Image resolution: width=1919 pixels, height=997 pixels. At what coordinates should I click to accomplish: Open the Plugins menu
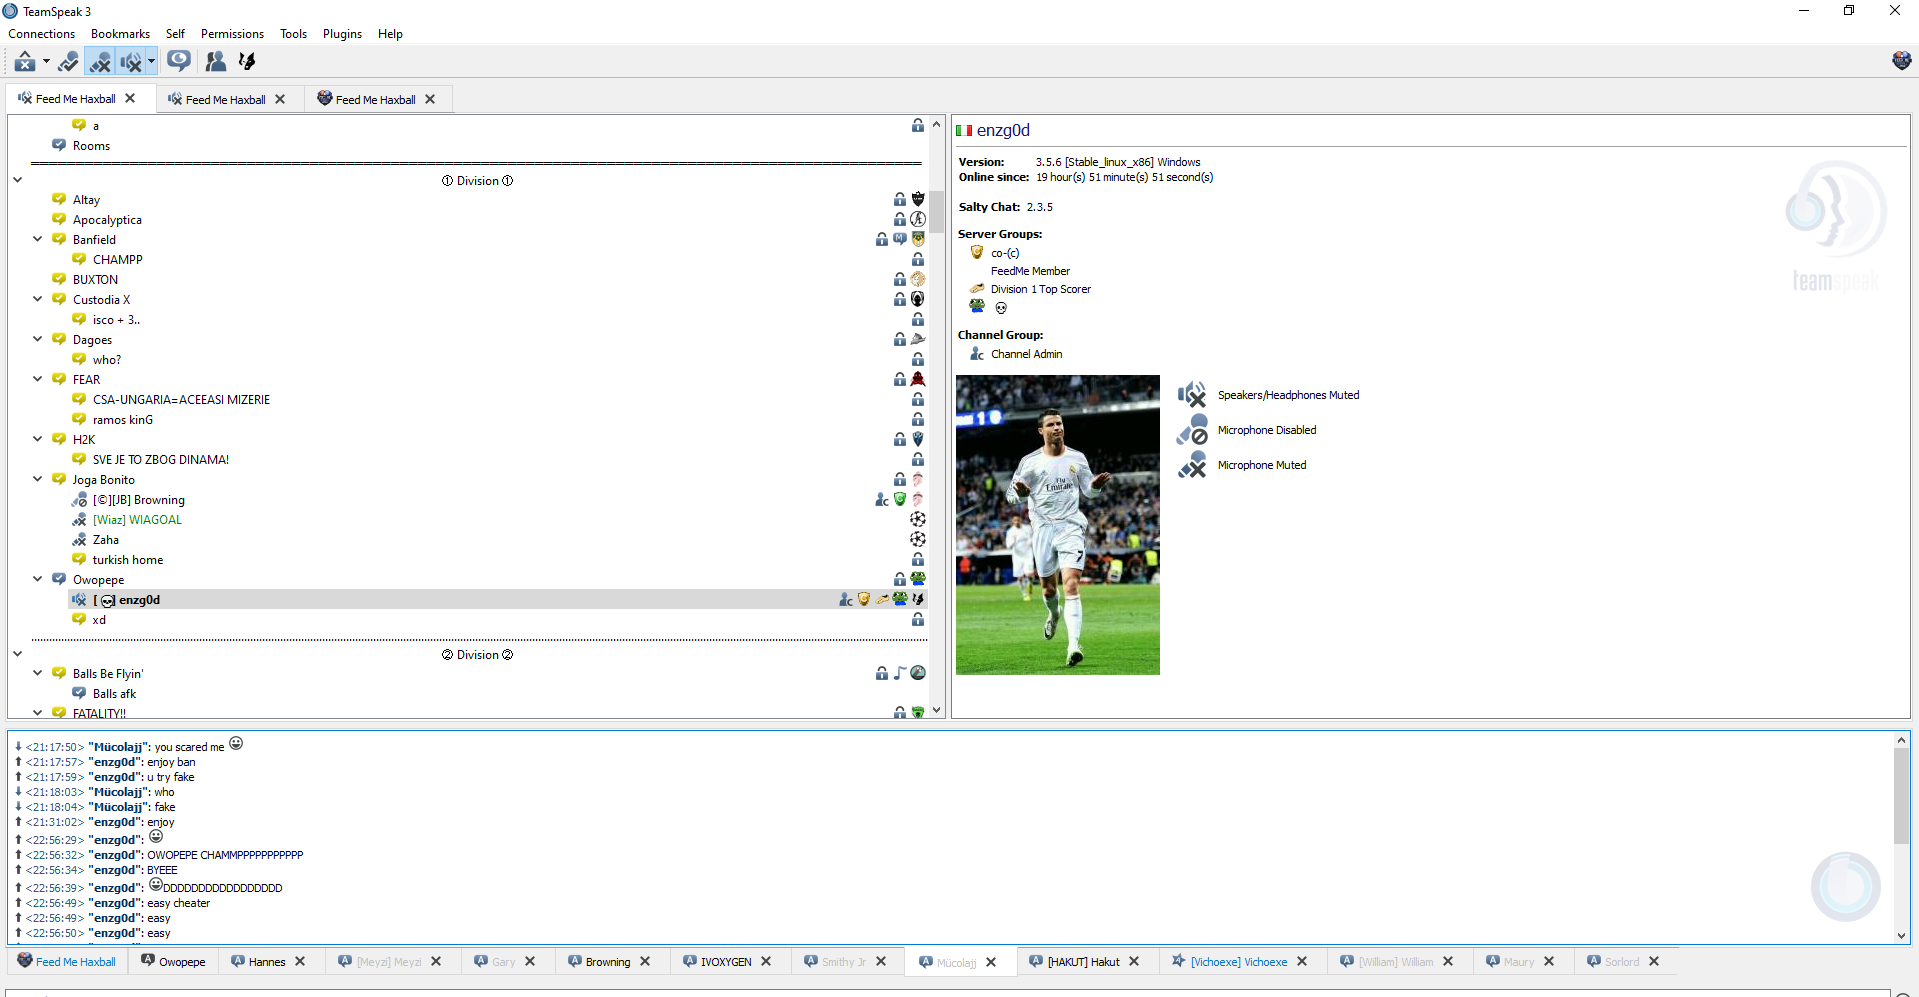342,34
